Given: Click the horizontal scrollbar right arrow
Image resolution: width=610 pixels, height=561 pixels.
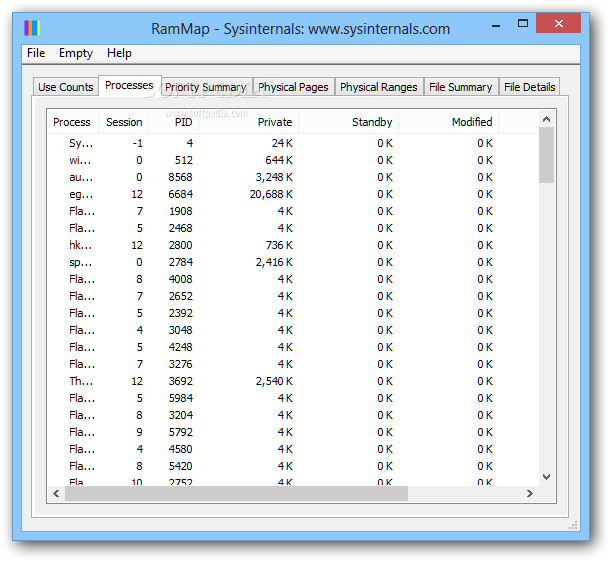Looking at the screenshot, I should pyautogui.click(x=529, y=493).
